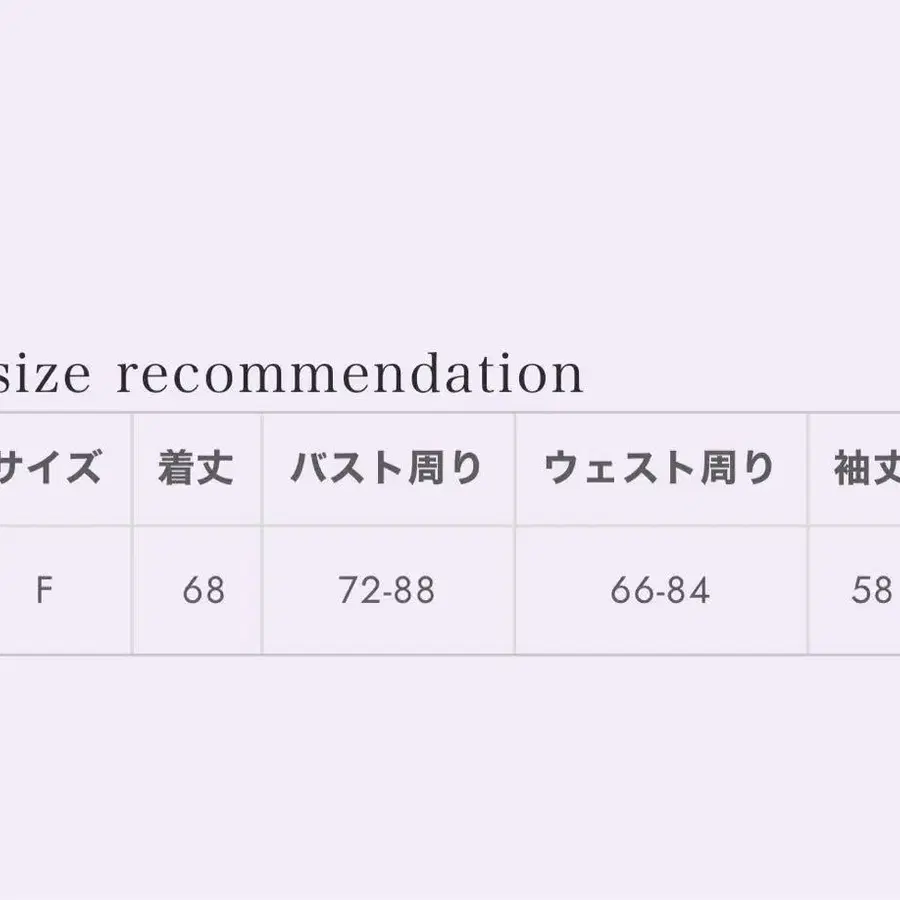Select the バスト周り column header
Viewport: 900px width, 900px height.
click(387, 468)
